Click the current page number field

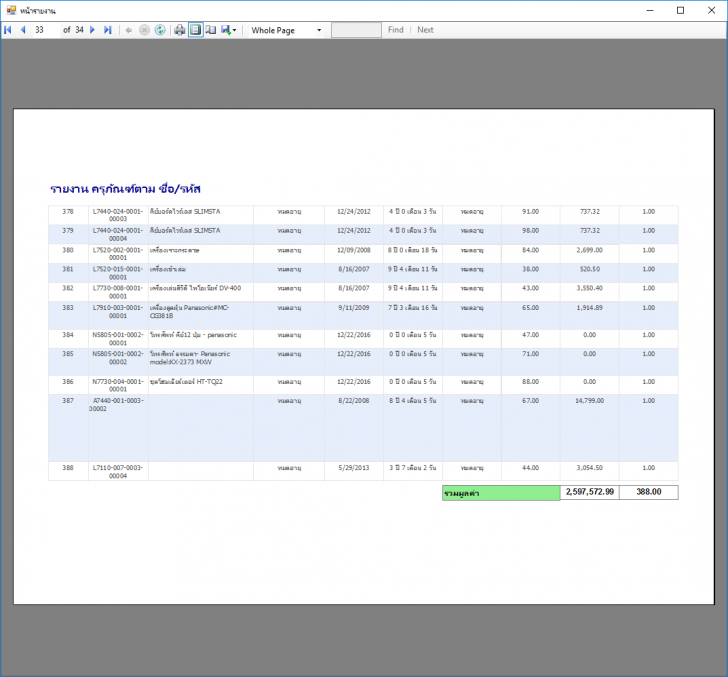tap(44, 30)
